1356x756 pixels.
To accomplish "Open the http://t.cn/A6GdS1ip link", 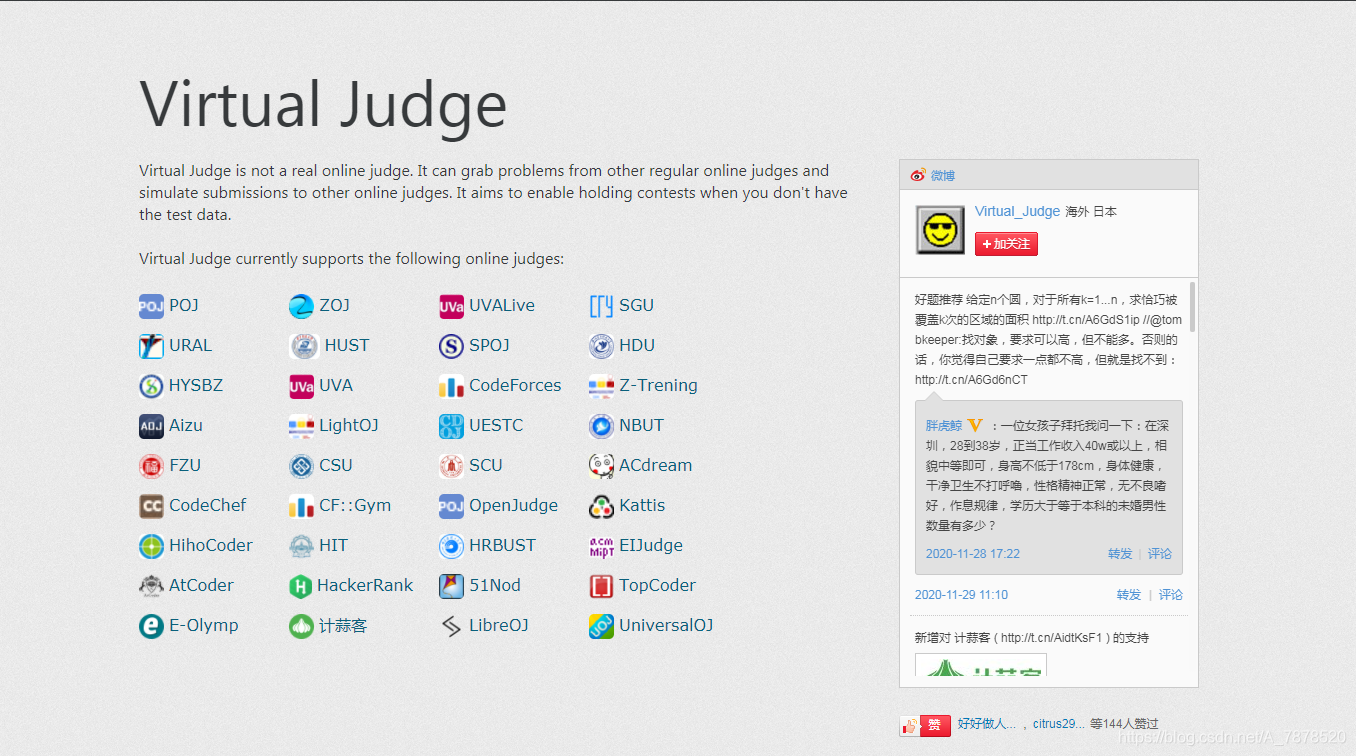I will click(x=1087, y=320).
